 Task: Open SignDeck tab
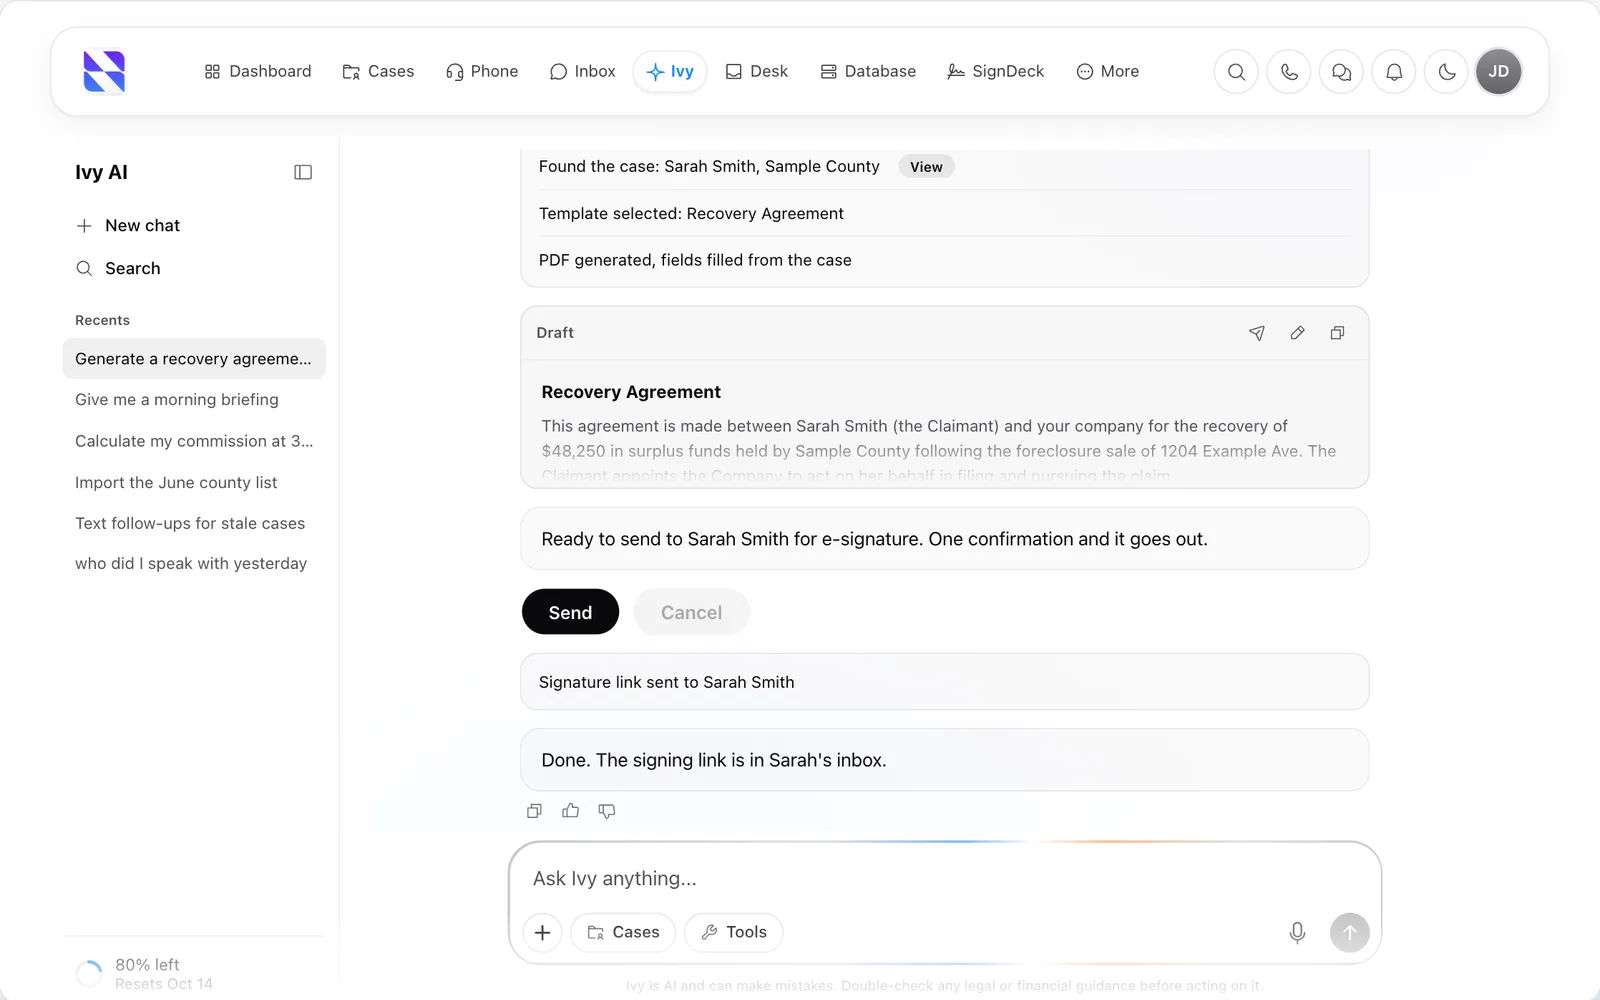(x=996, y=72)
